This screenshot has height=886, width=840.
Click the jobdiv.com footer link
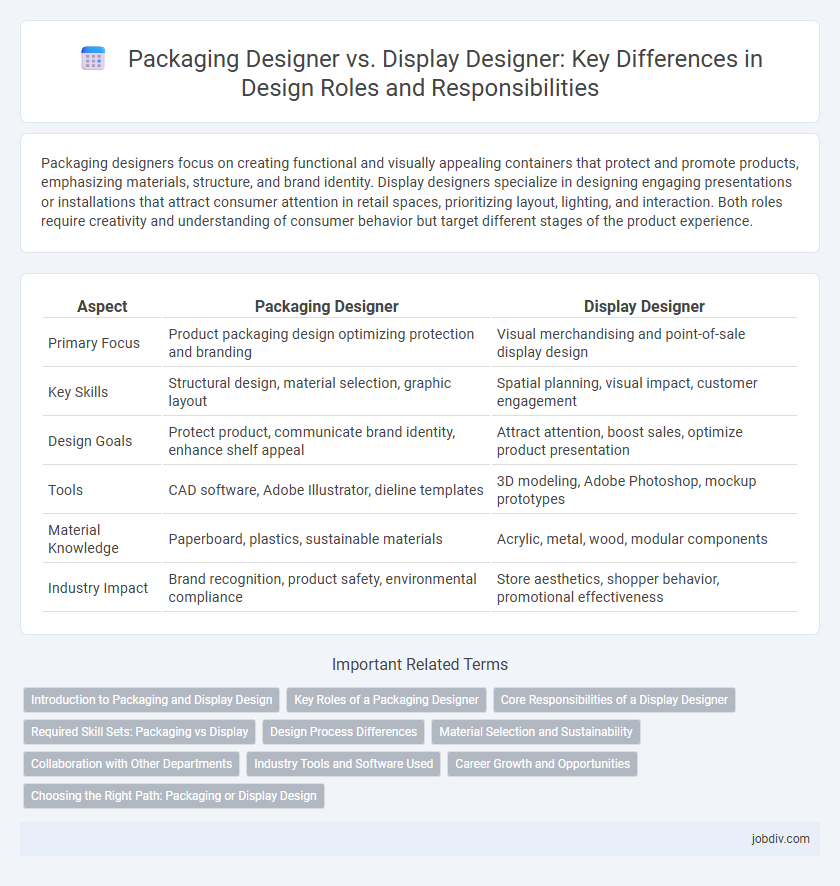pos(780,839)
